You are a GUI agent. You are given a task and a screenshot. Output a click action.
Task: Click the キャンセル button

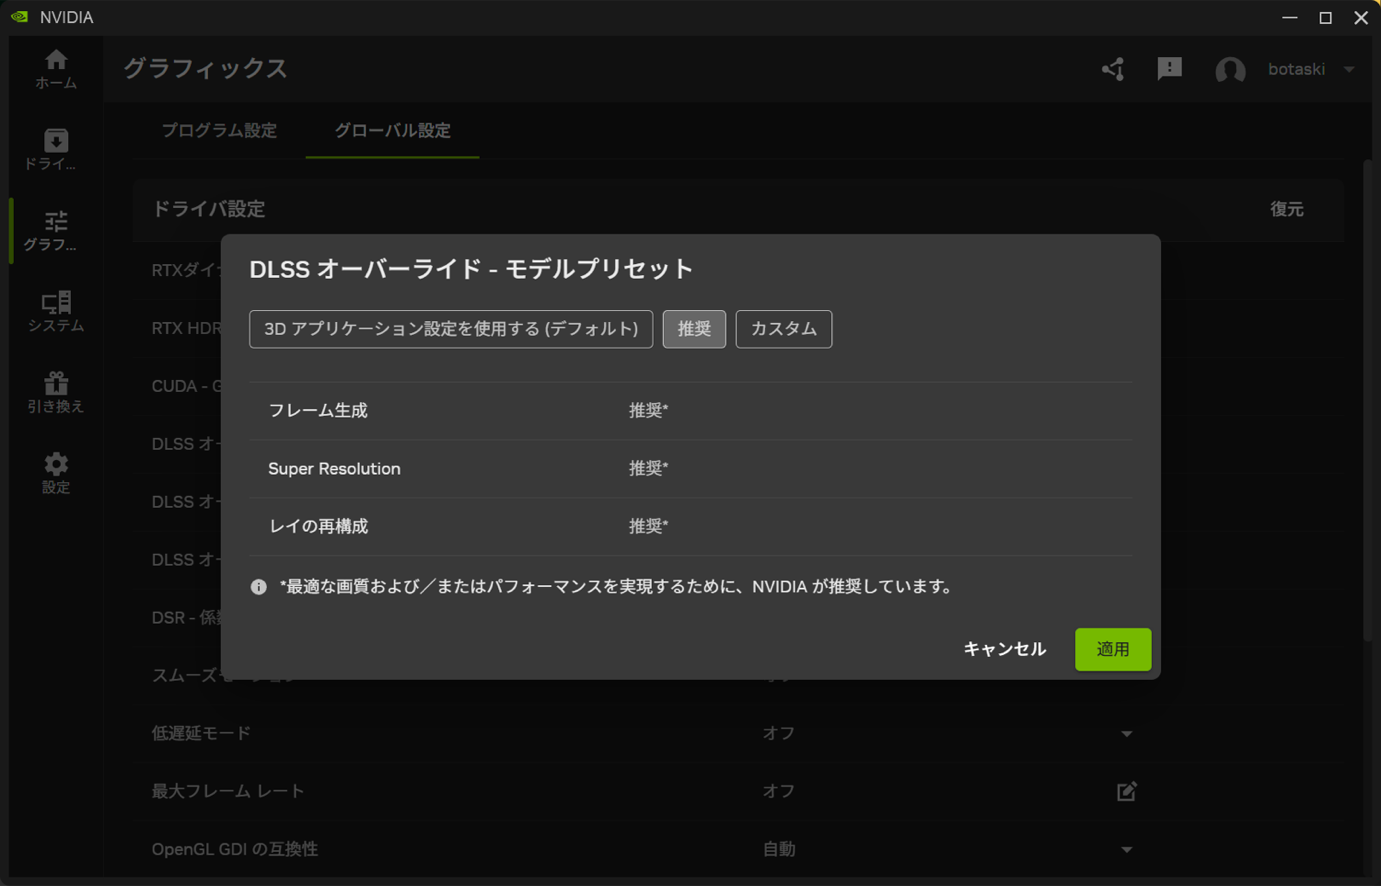1005,649
